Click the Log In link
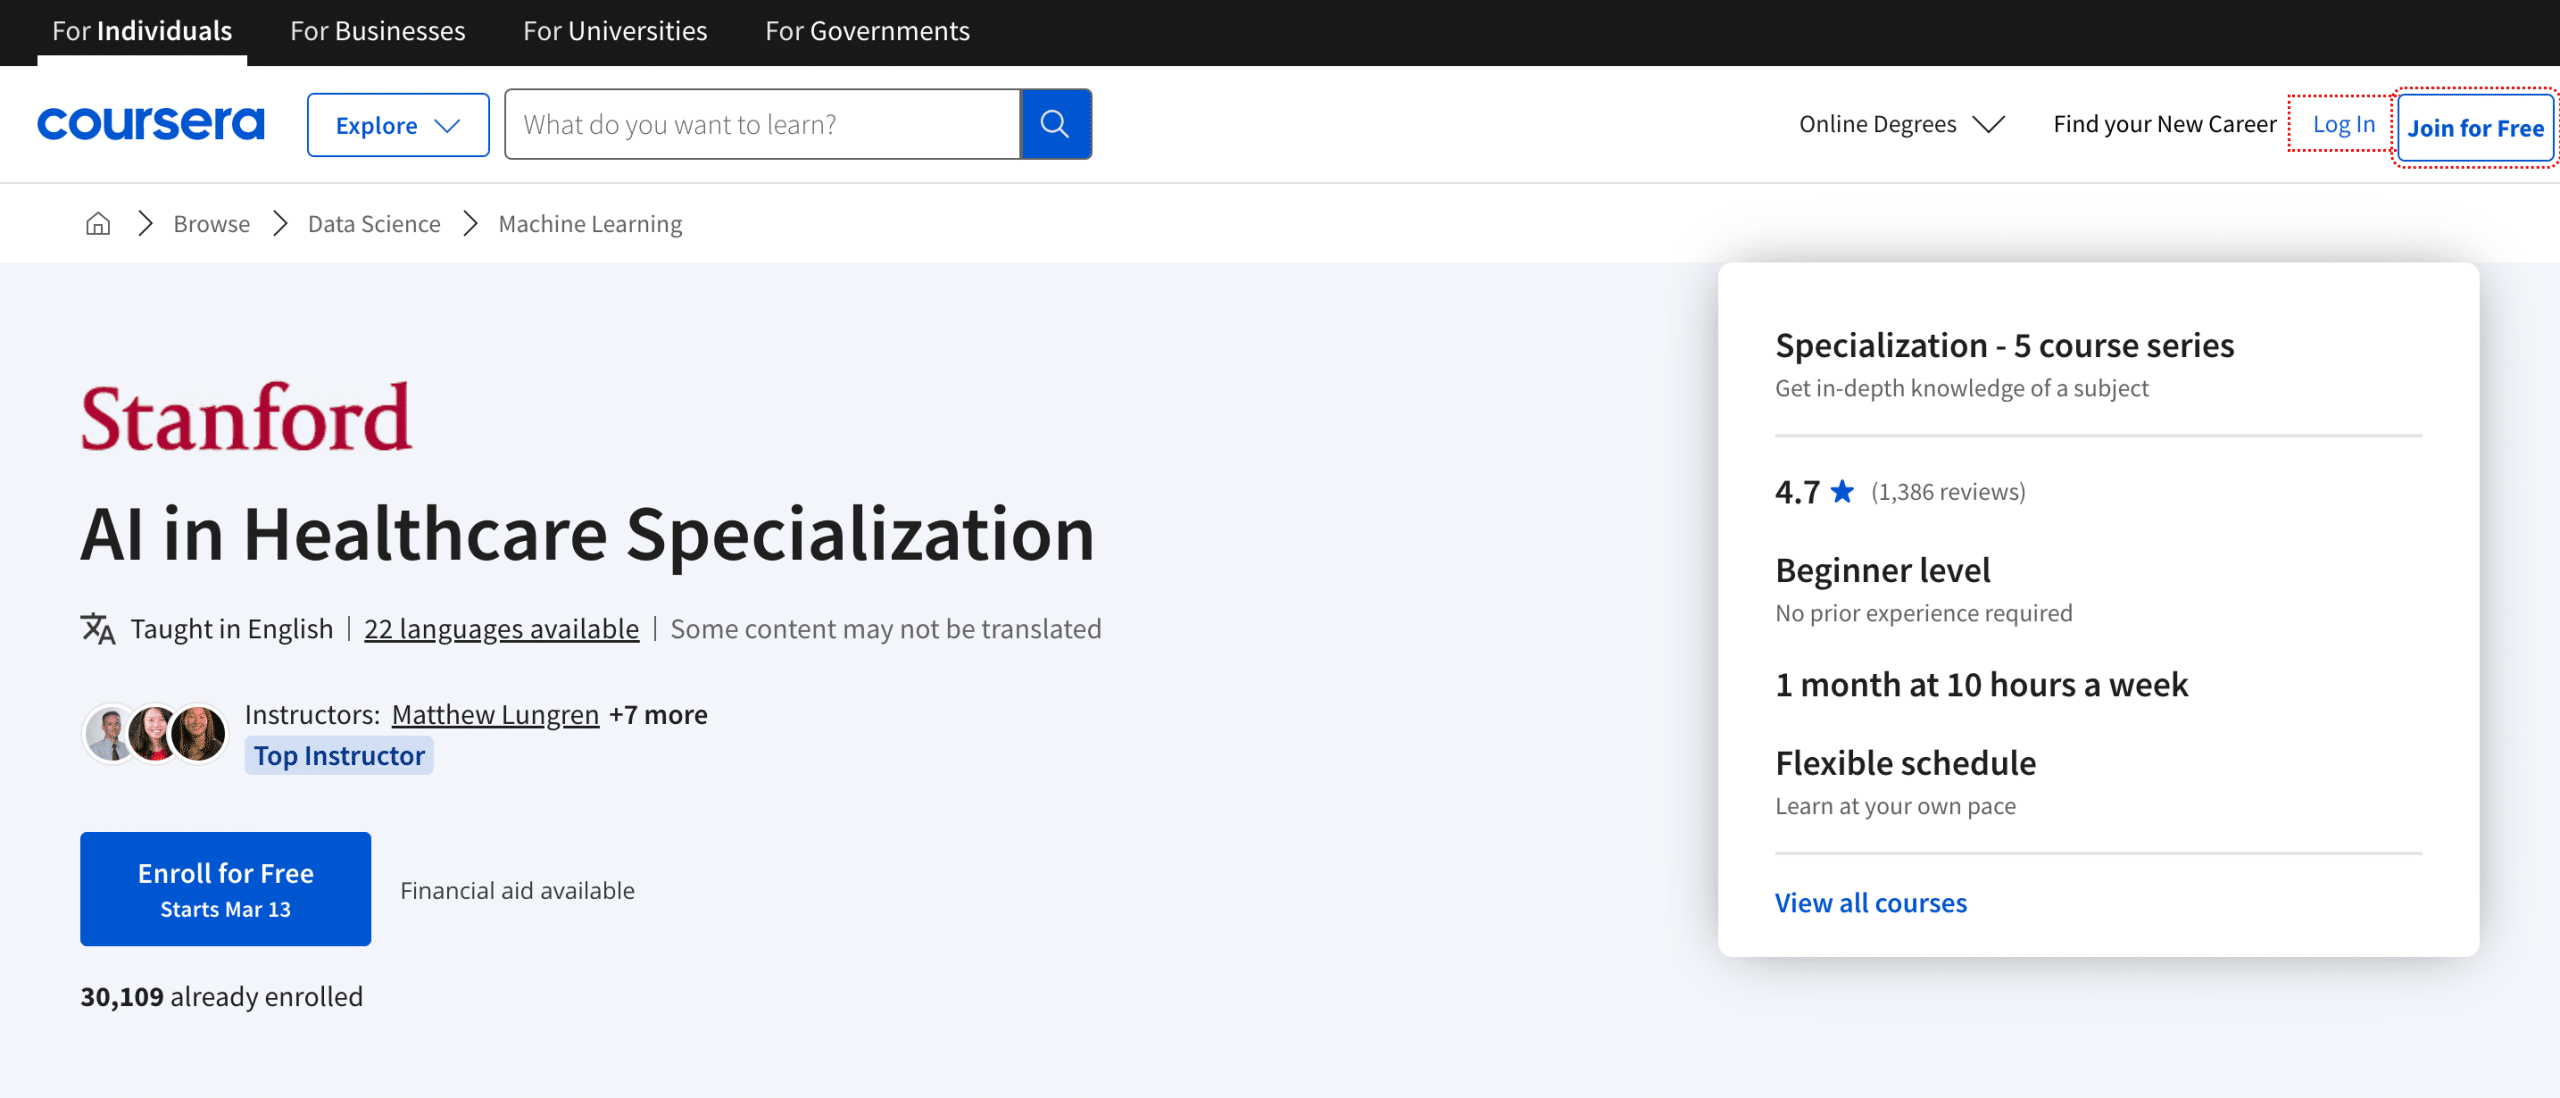The height and width of the screenshot is (1098, 2560). [x=2343, y=124]
